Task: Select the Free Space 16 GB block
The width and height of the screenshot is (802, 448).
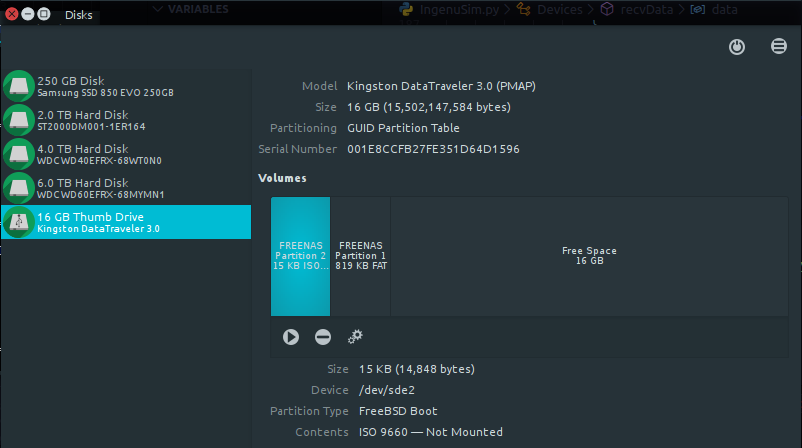Action: click(x=589, y=256)
